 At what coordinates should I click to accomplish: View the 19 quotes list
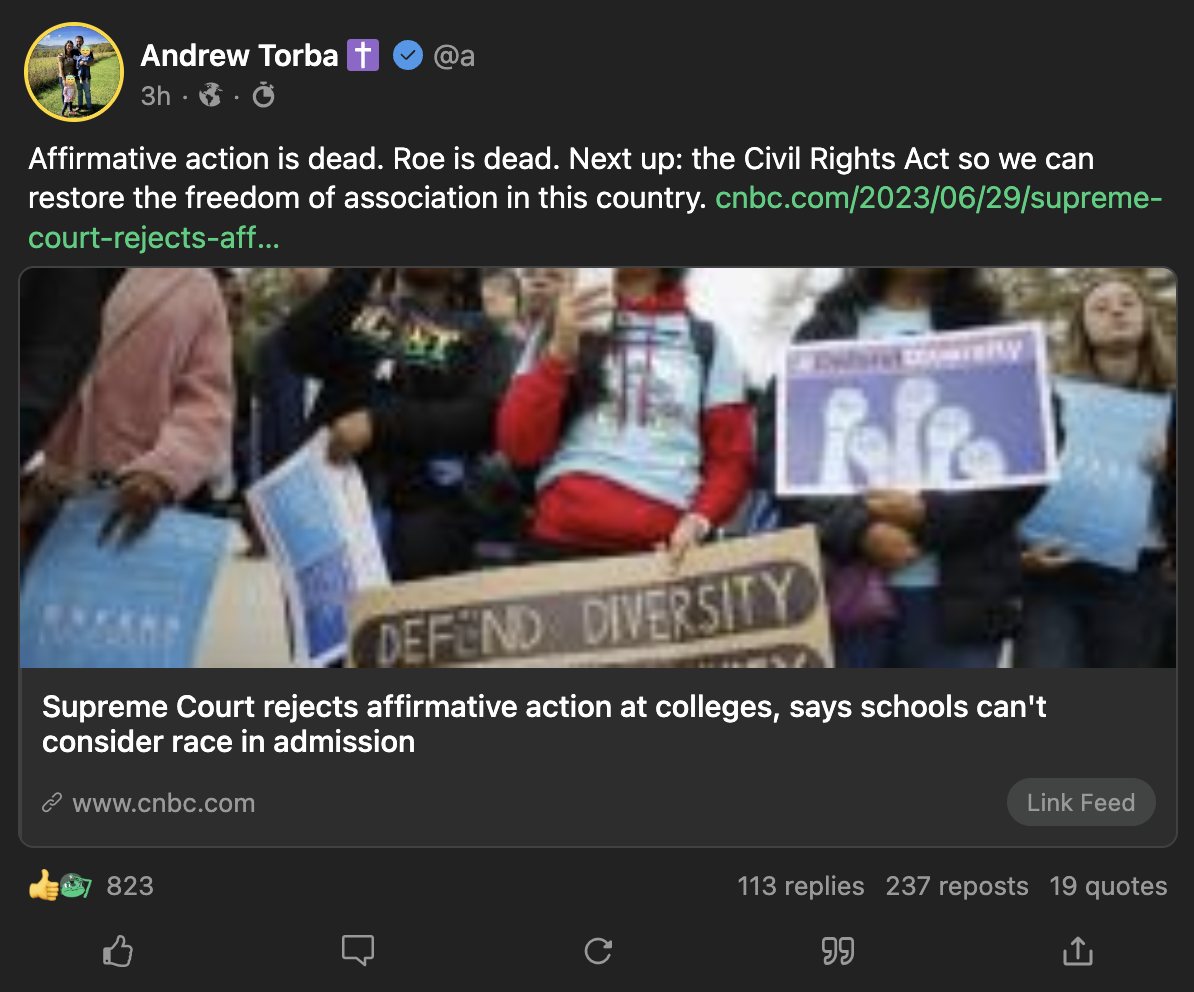[1108, 886]
